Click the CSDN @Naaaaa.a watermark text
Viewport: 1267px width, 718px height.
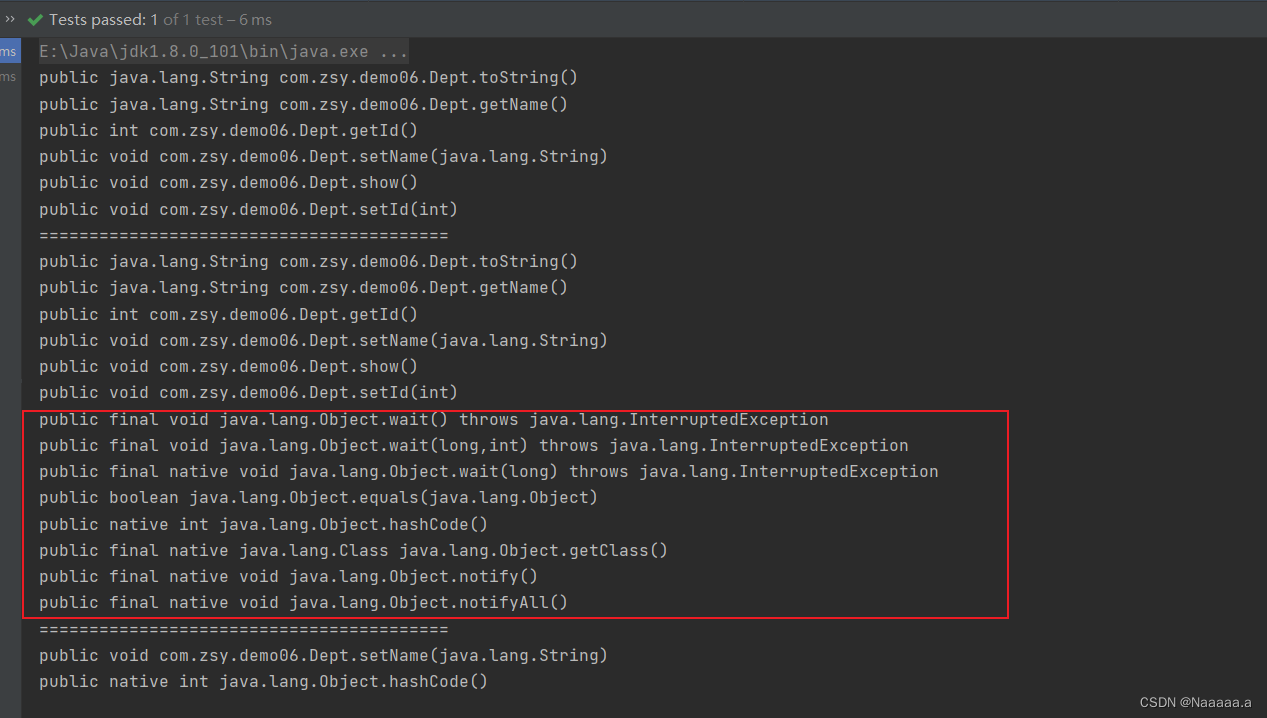1196,703
